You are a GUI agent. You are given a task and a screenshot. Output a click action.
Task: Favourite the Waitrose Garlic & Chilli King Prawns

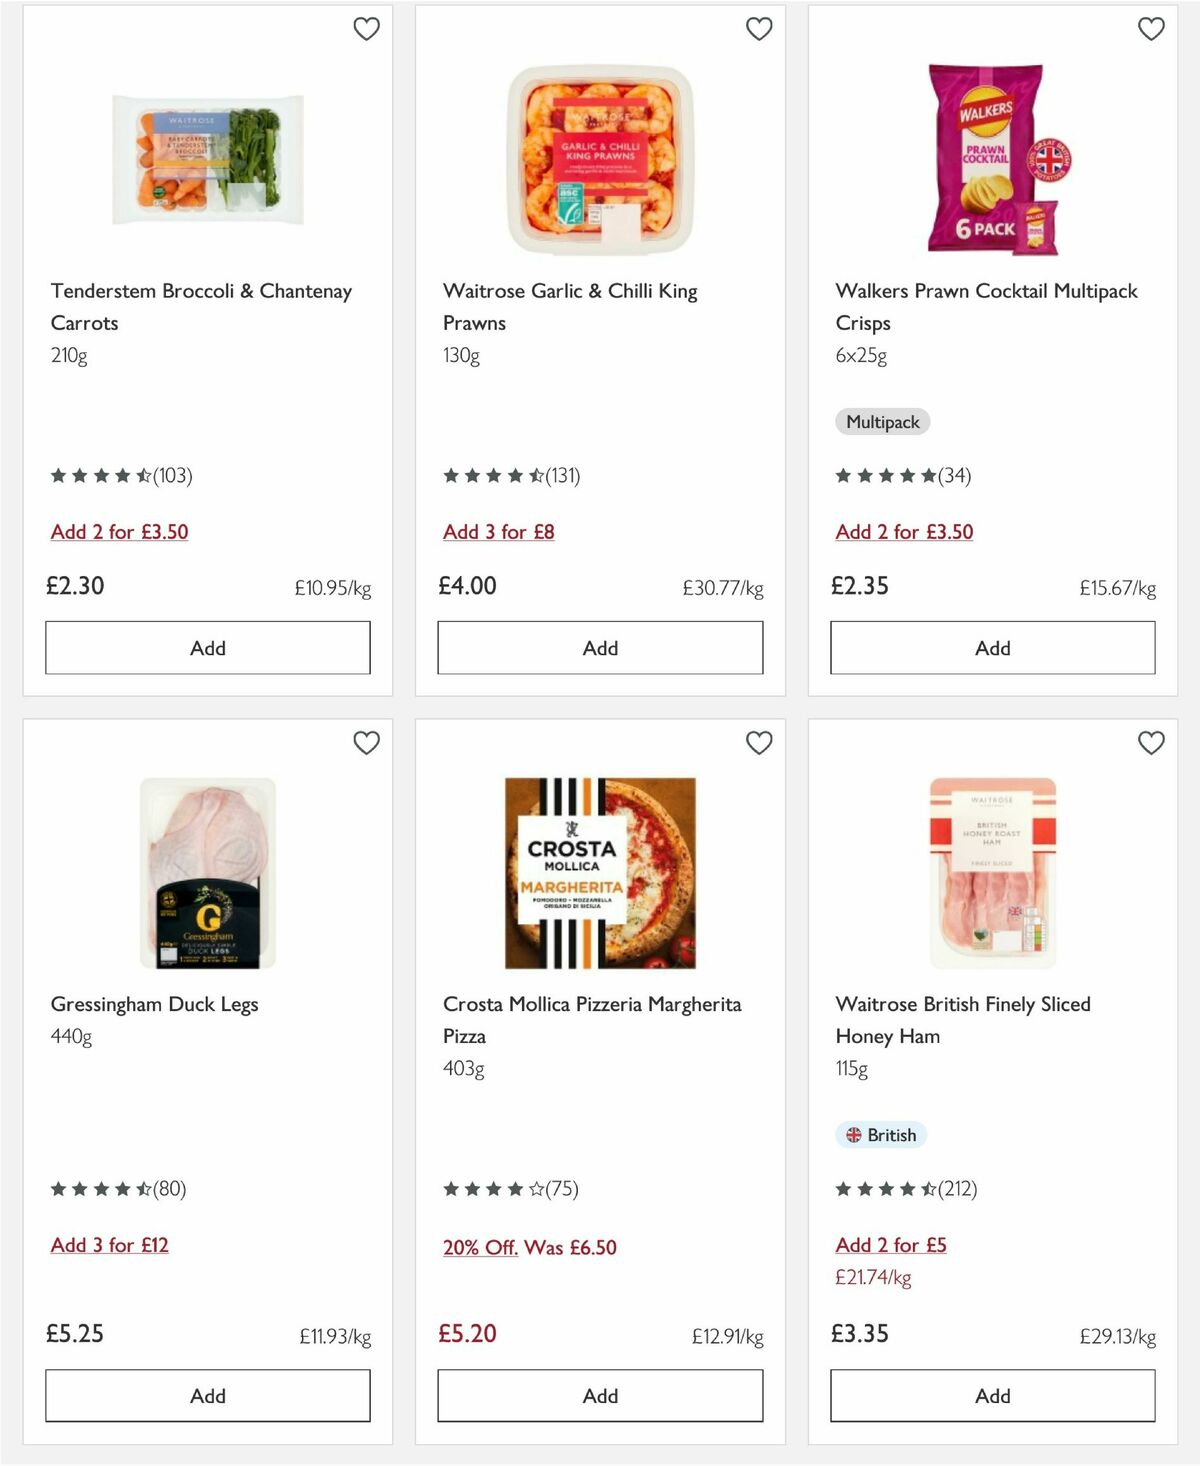759,29
